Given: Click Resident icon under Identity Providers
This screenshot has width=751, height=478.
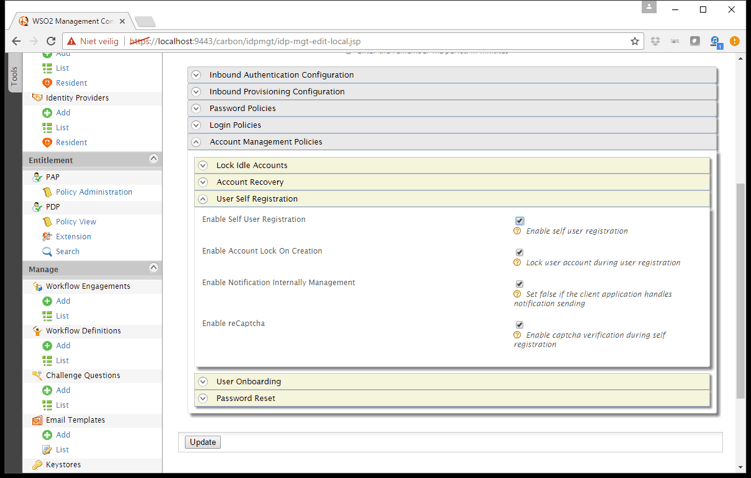Looking at the screenshot, I should tap(47, 142).
